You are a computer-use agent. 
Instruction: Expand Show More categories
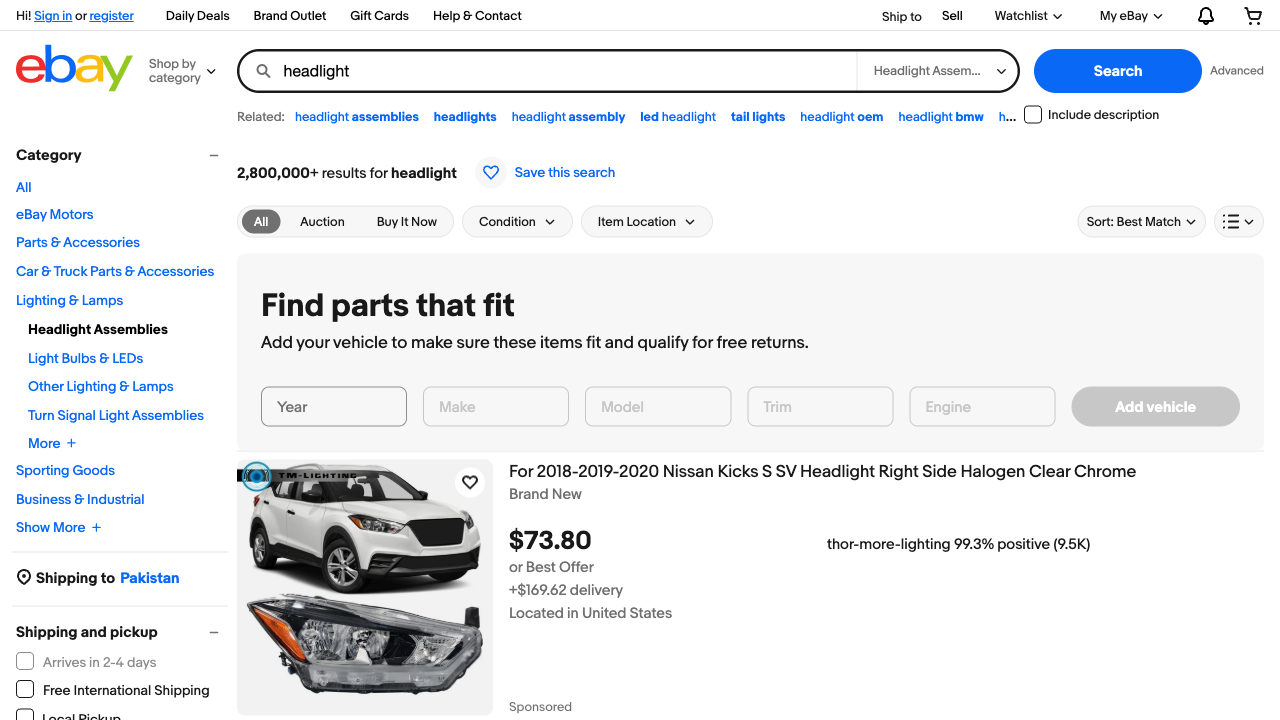[58, 527]
